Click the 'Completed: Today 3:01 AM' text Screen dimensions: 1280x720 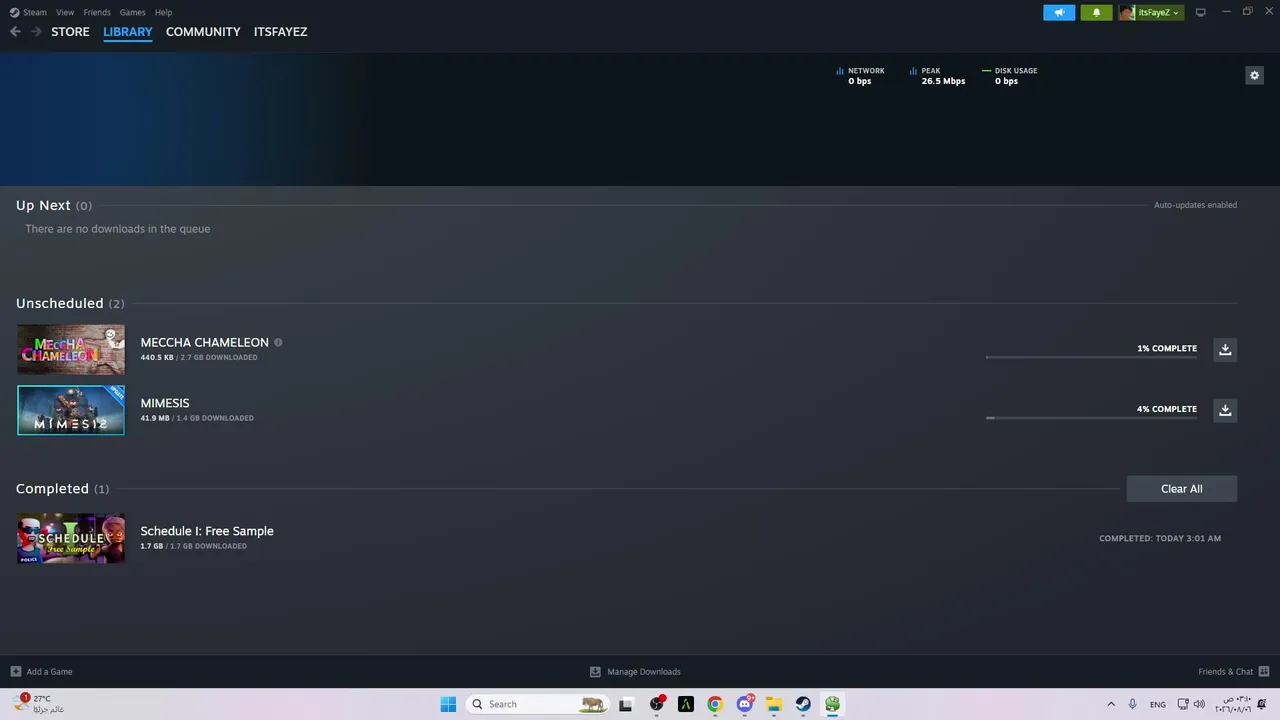coord(1160,538)
